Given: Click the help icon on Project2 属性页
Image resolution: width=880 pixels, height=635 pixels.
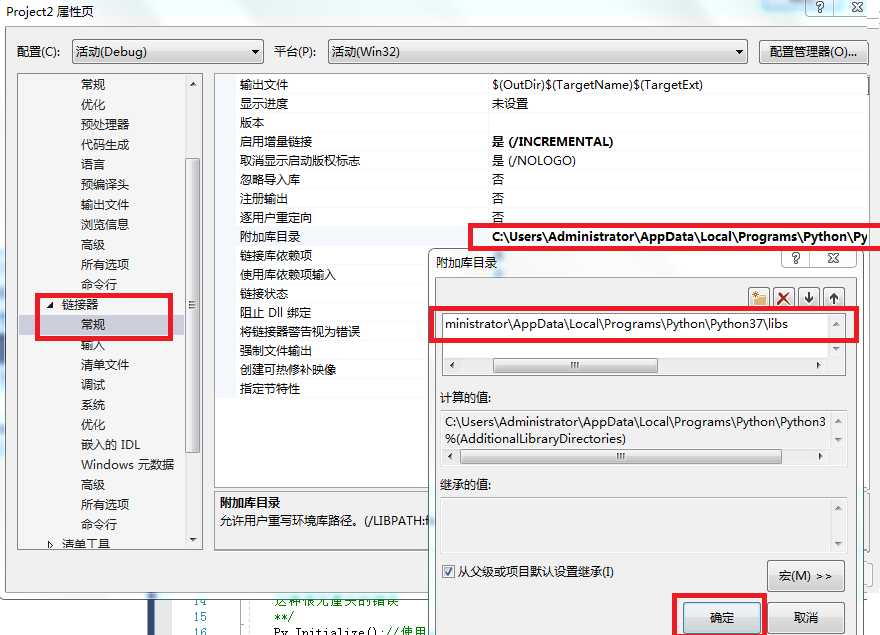Looking at the screenshot, I should (819, 8).
